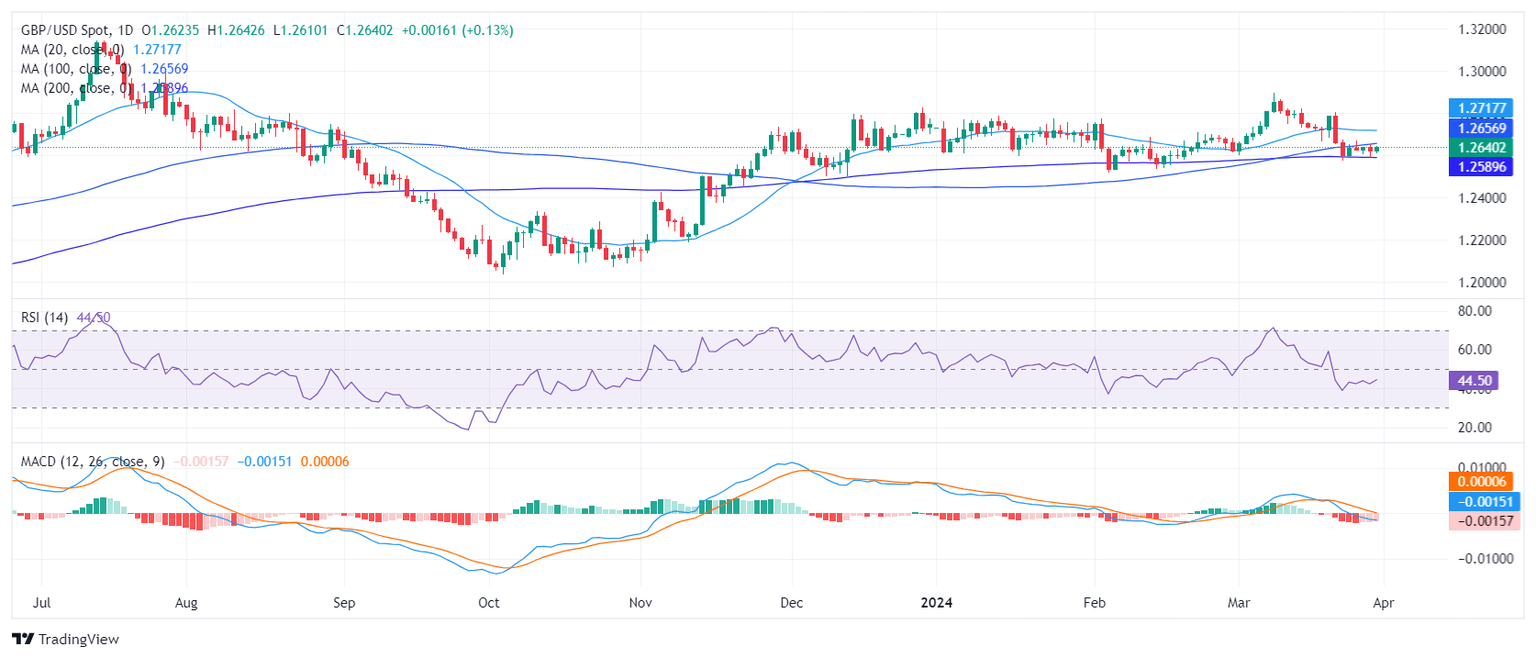Click the +0.00161 (+0.13%) change value
The width and height of the screenshot is (1536, 659).
click(457, 31)
